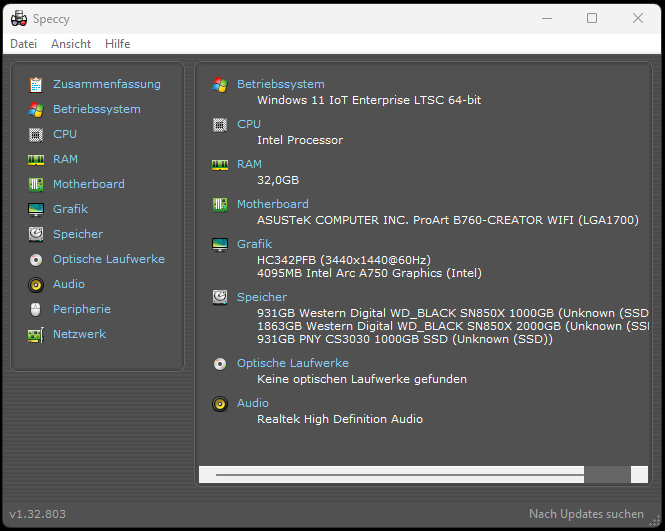Click the Audio heading link in summary
This screenshot has height=531, width=665.
pyautogui.click(x=253, y=403)
